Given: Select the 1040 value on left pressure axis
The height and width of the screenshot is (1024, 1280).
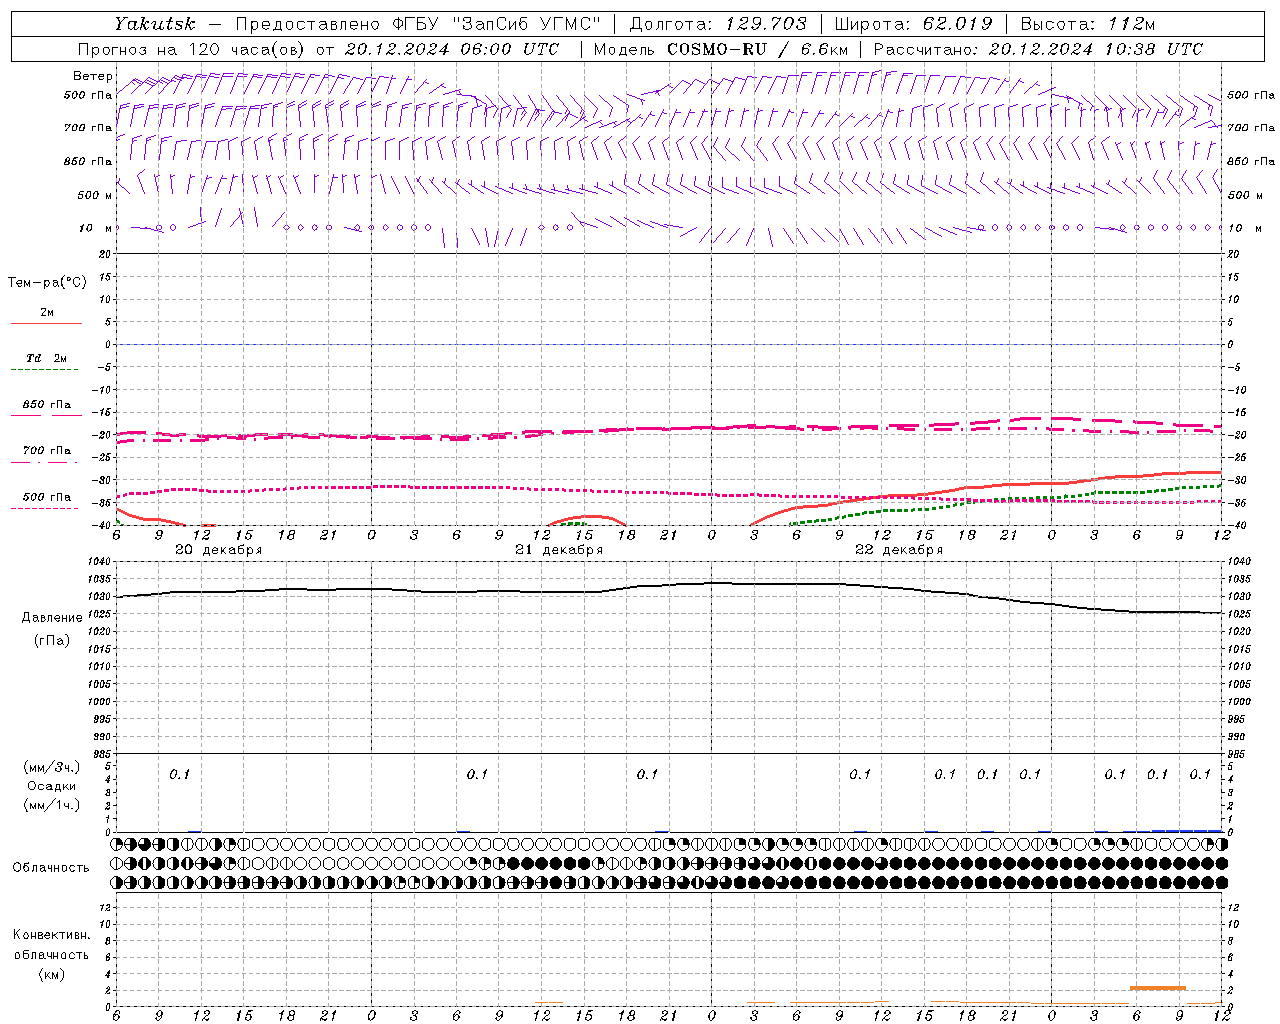Looking at the screenshot, I should [101, 562].
